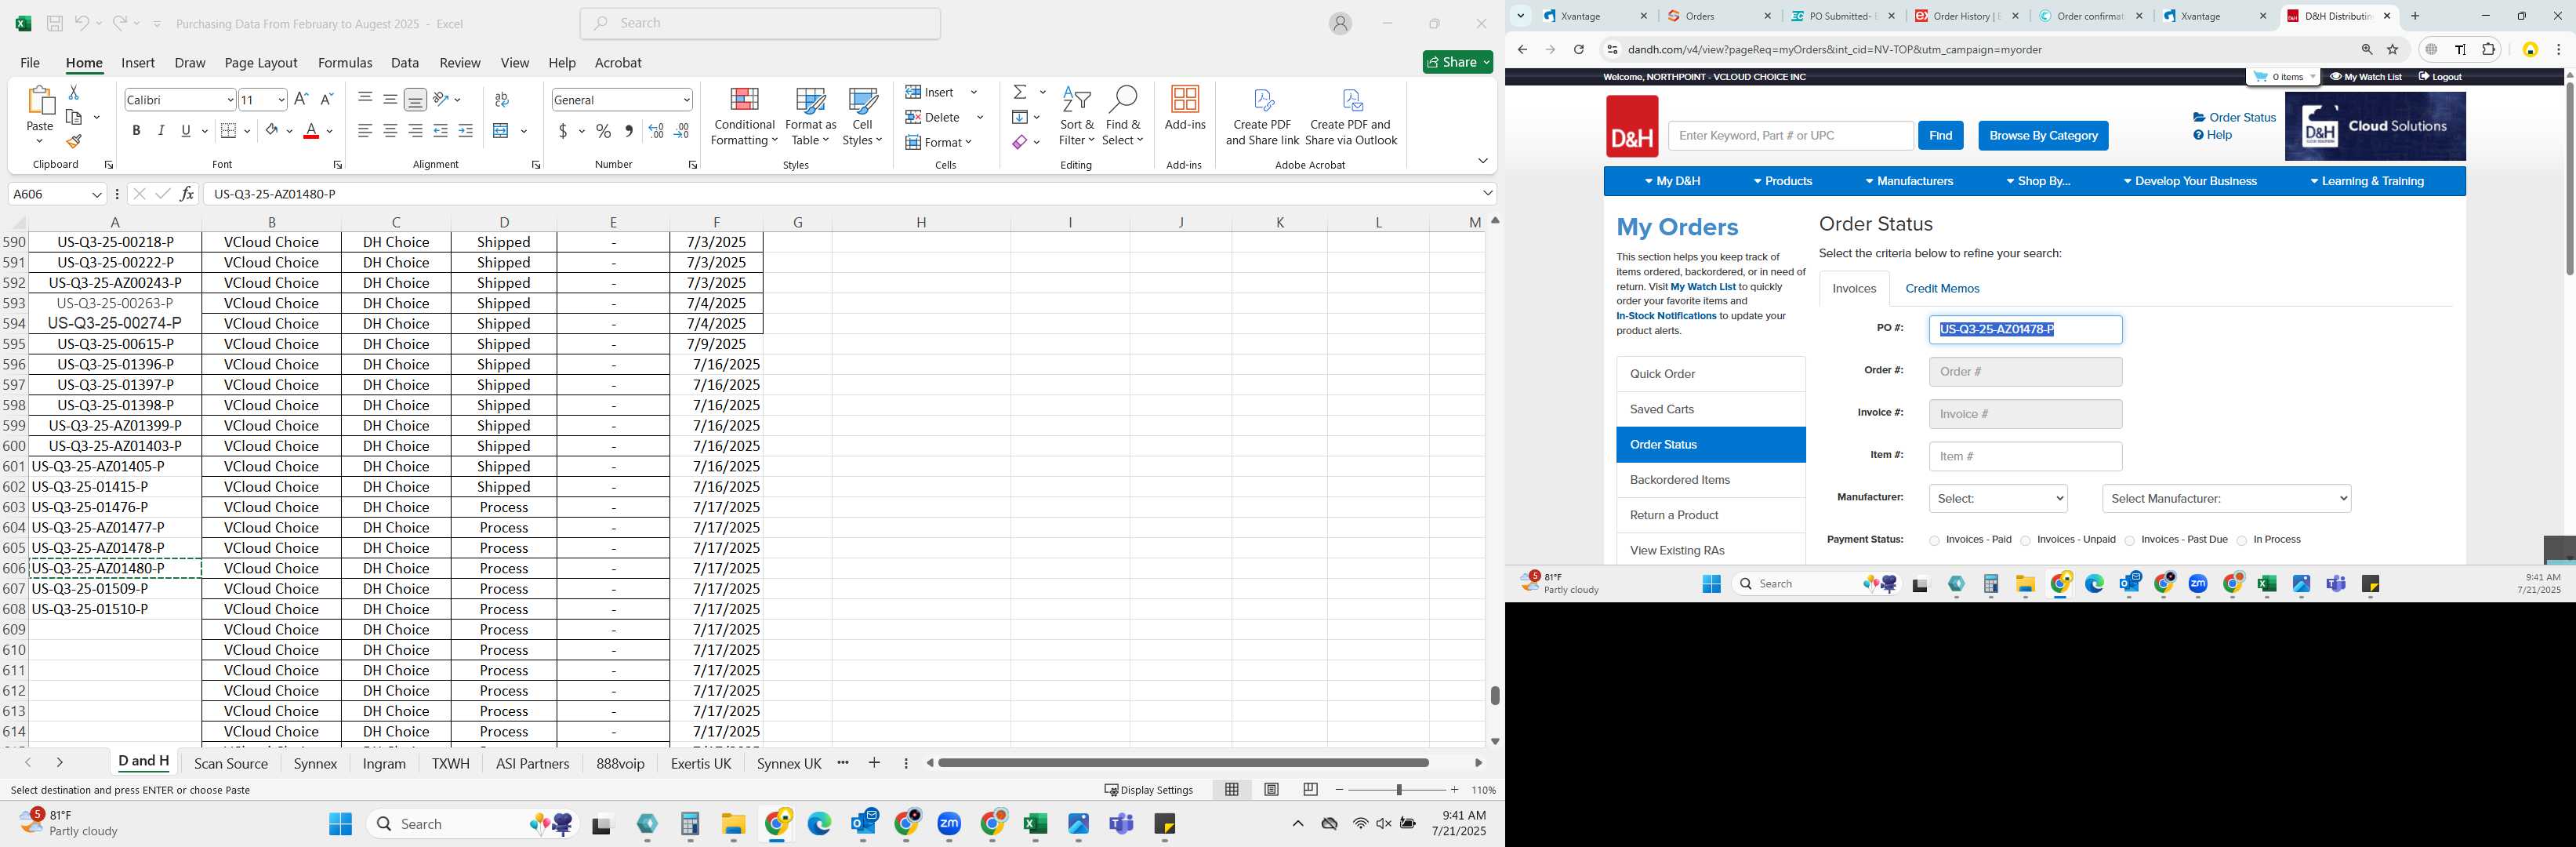Increase font size with the large A icon
Image resolution: width=2576 pixels, height=847 pixels.
(x=301, y=99)
